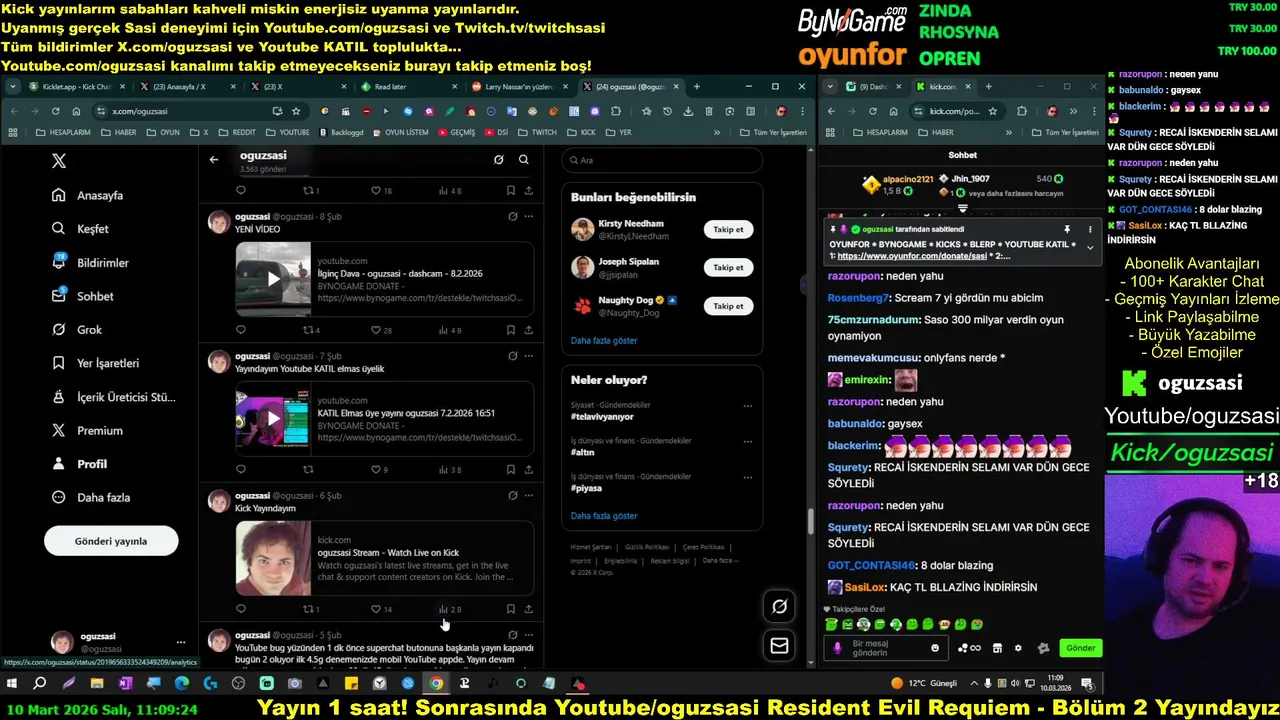
Task: Open floating messages envelope button
Action: [x=779, y=646]
